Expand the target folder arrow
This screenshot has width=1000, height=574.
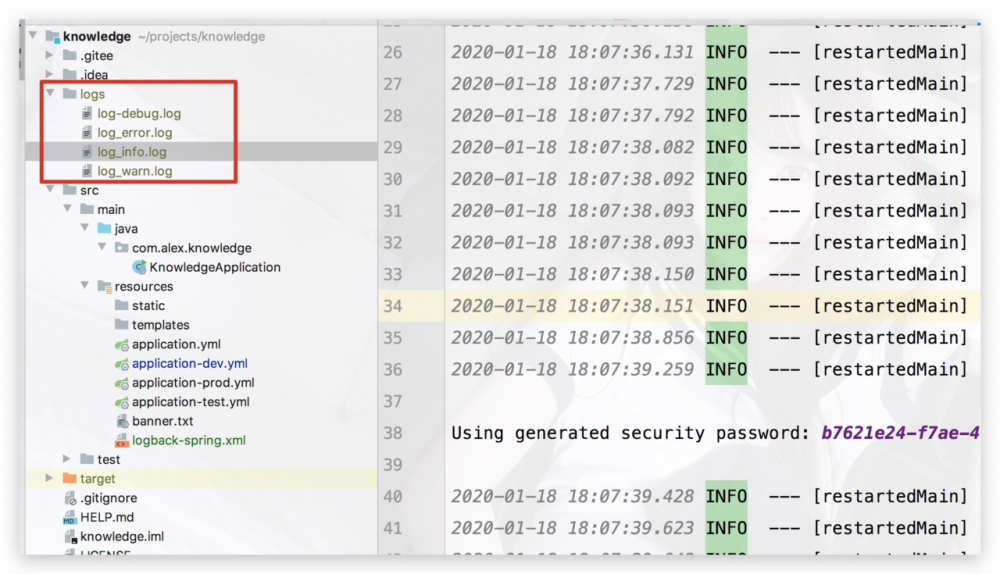[x=50, y=479]
